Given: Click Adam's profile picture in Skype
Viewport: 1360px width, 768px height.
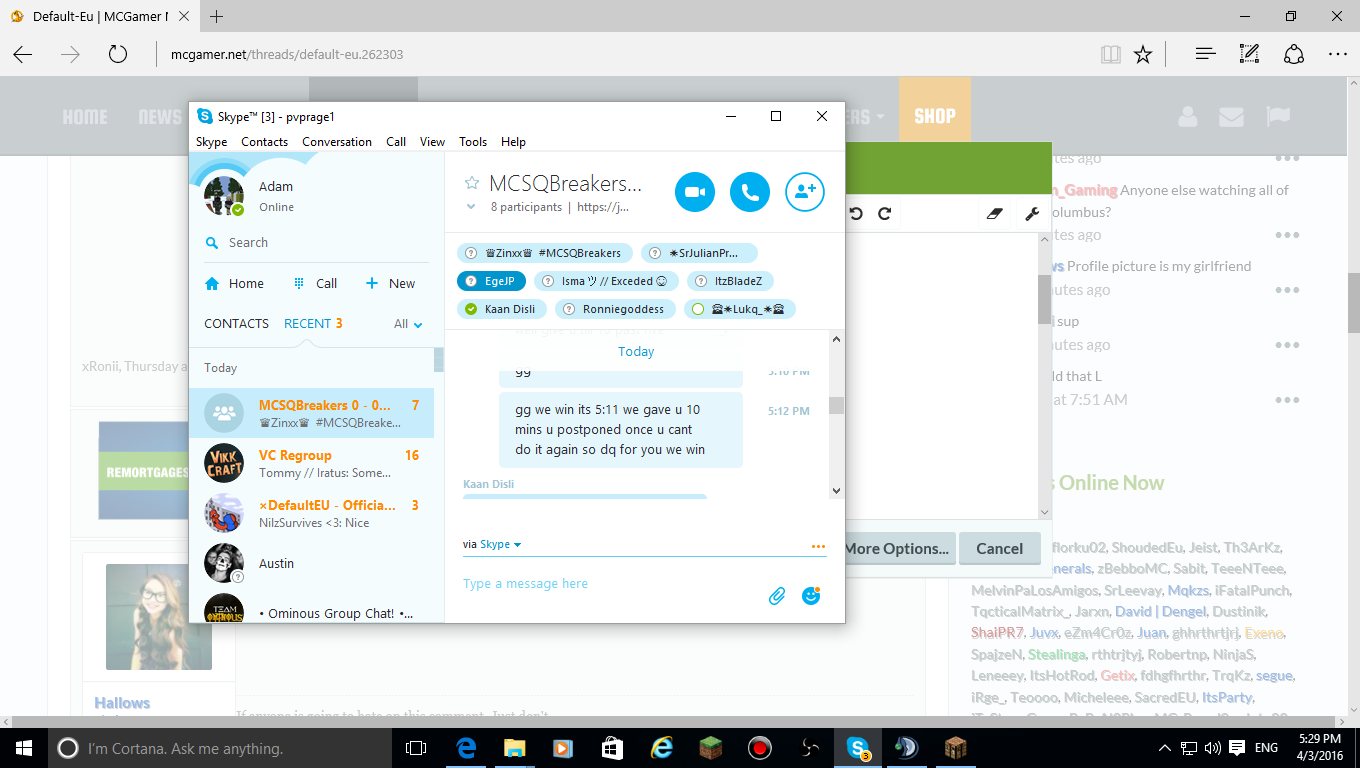Looking at the screenshot, I should tap(224, 195).
